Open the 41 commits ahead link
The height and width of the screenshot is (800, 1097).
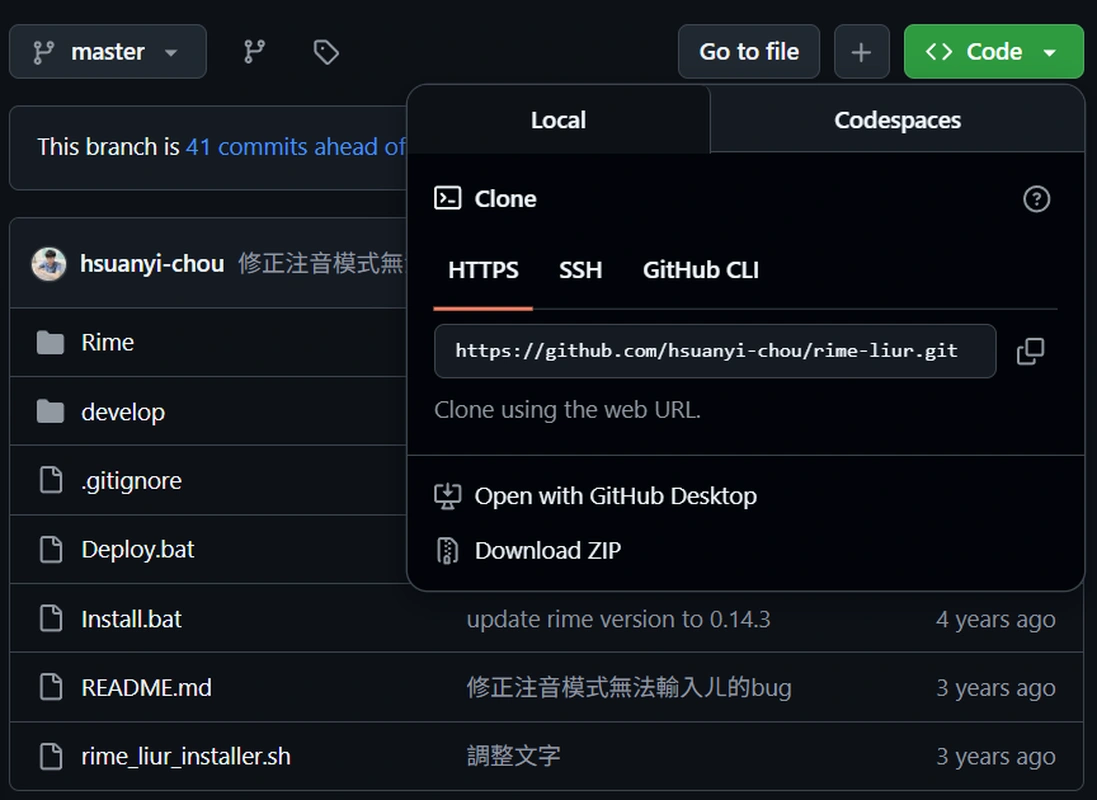point(295,147)
